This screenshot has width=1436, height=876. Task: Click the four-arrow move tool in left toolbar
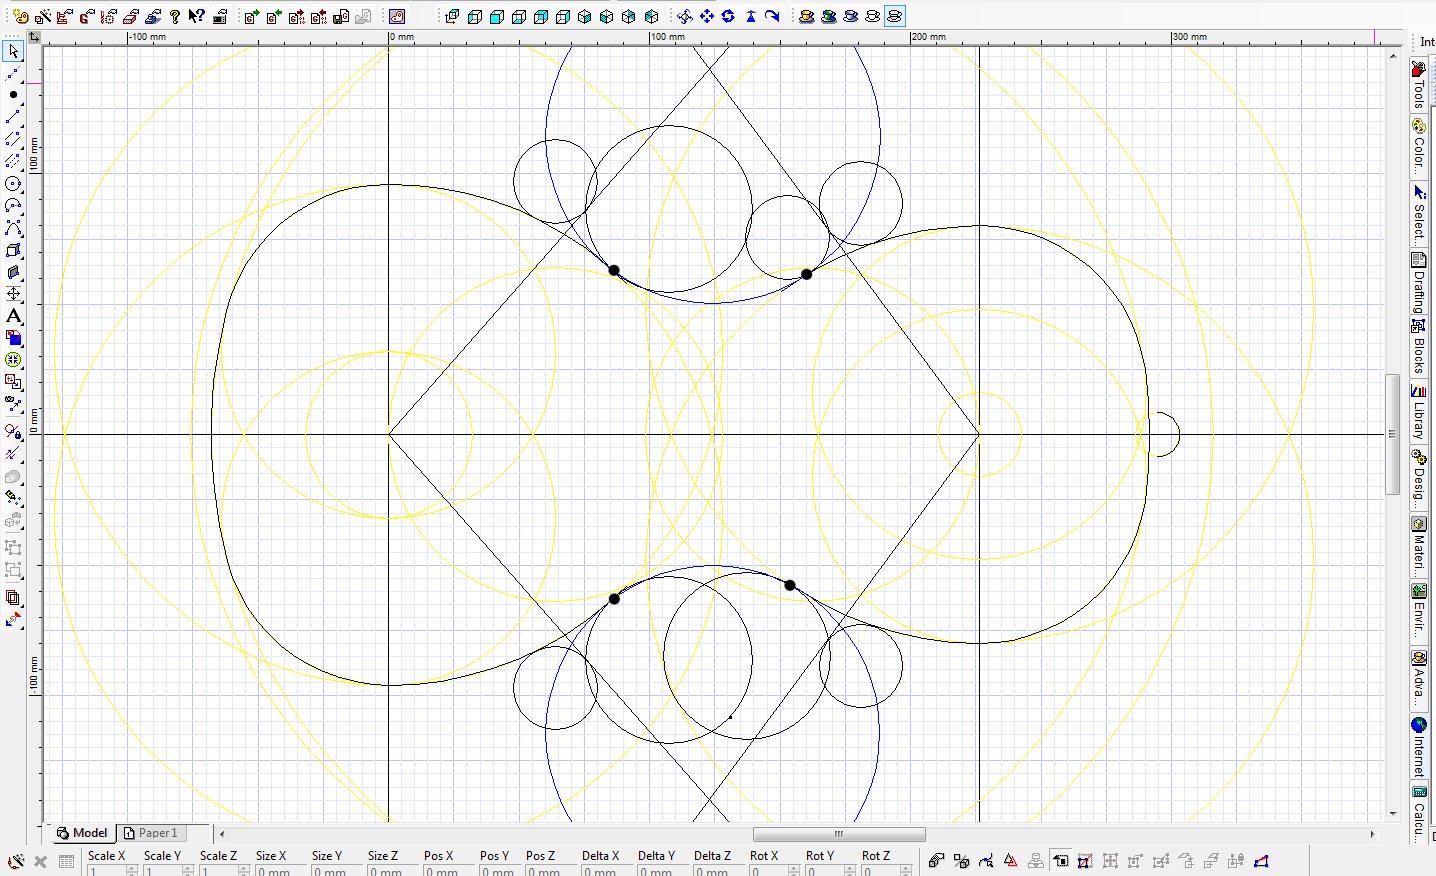pos(13,294)
